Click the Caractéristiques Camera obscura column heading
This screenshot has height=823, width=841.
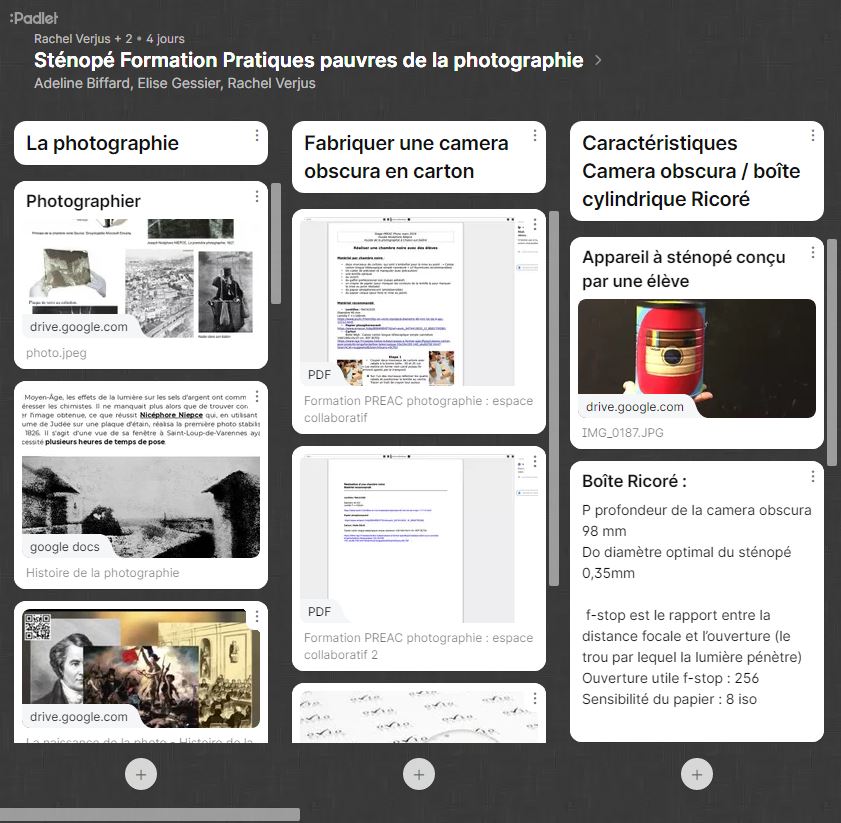691,171
